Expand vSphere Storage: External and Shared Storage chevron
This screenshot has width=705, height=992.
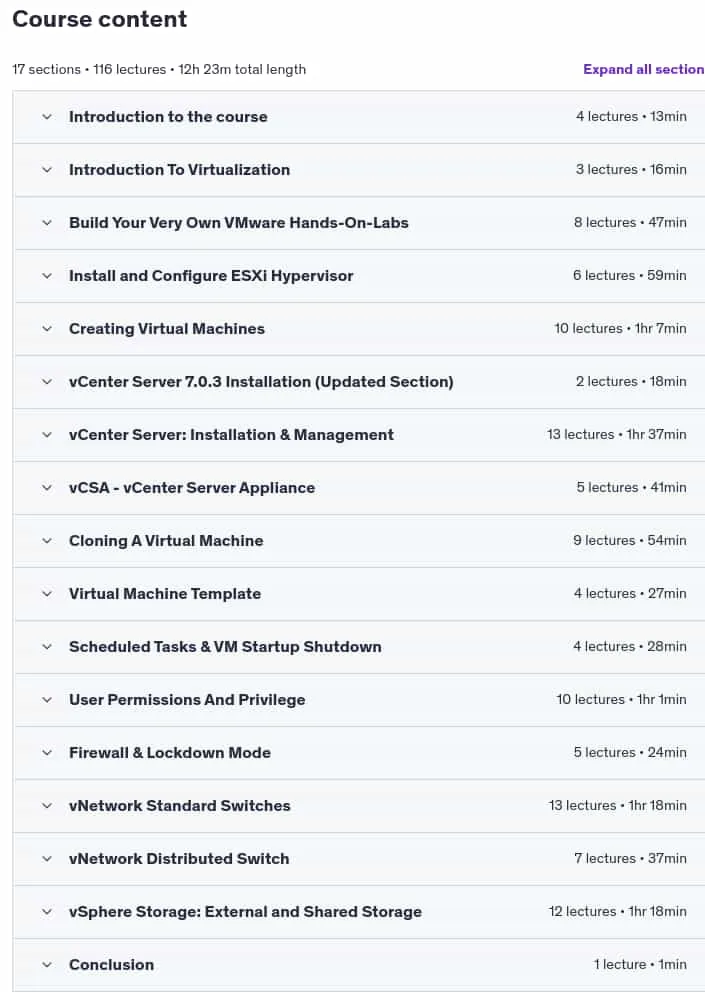47,912
